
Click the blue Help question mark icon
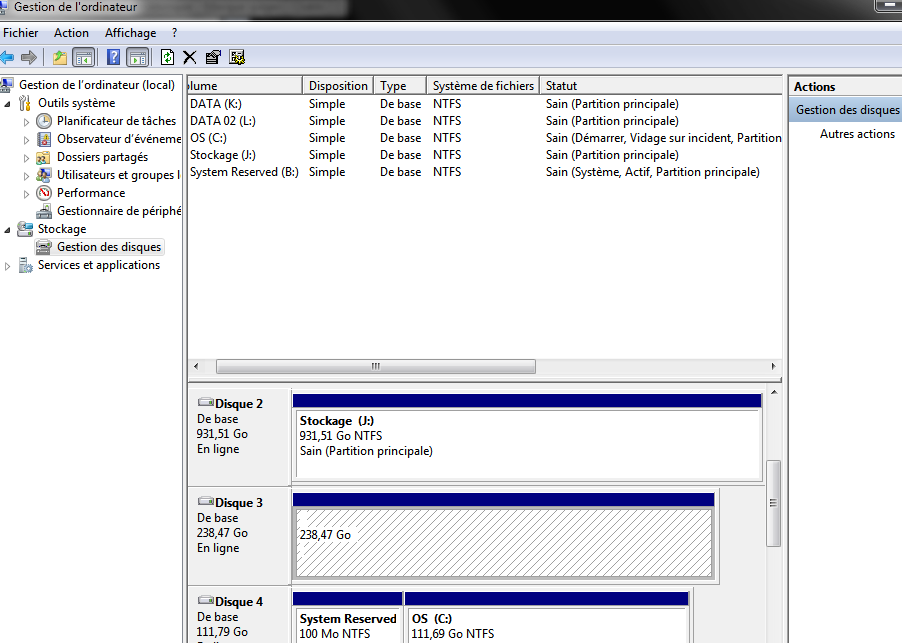pos(114,57)
